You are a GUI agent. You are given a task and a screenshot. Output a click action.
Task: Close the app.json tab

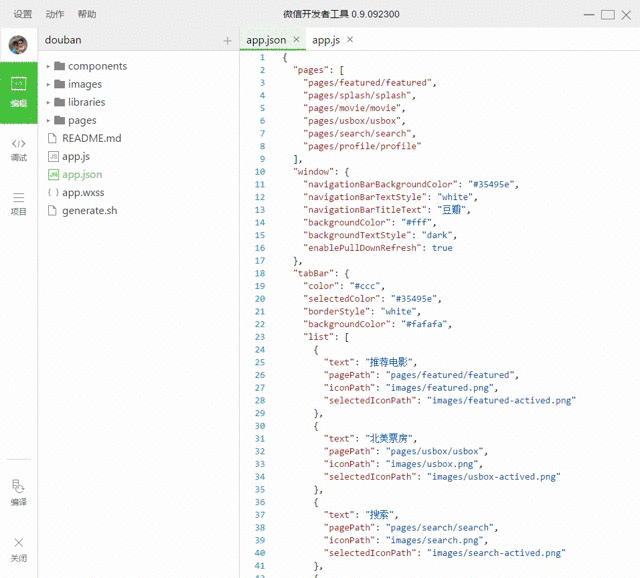(296, 40)
